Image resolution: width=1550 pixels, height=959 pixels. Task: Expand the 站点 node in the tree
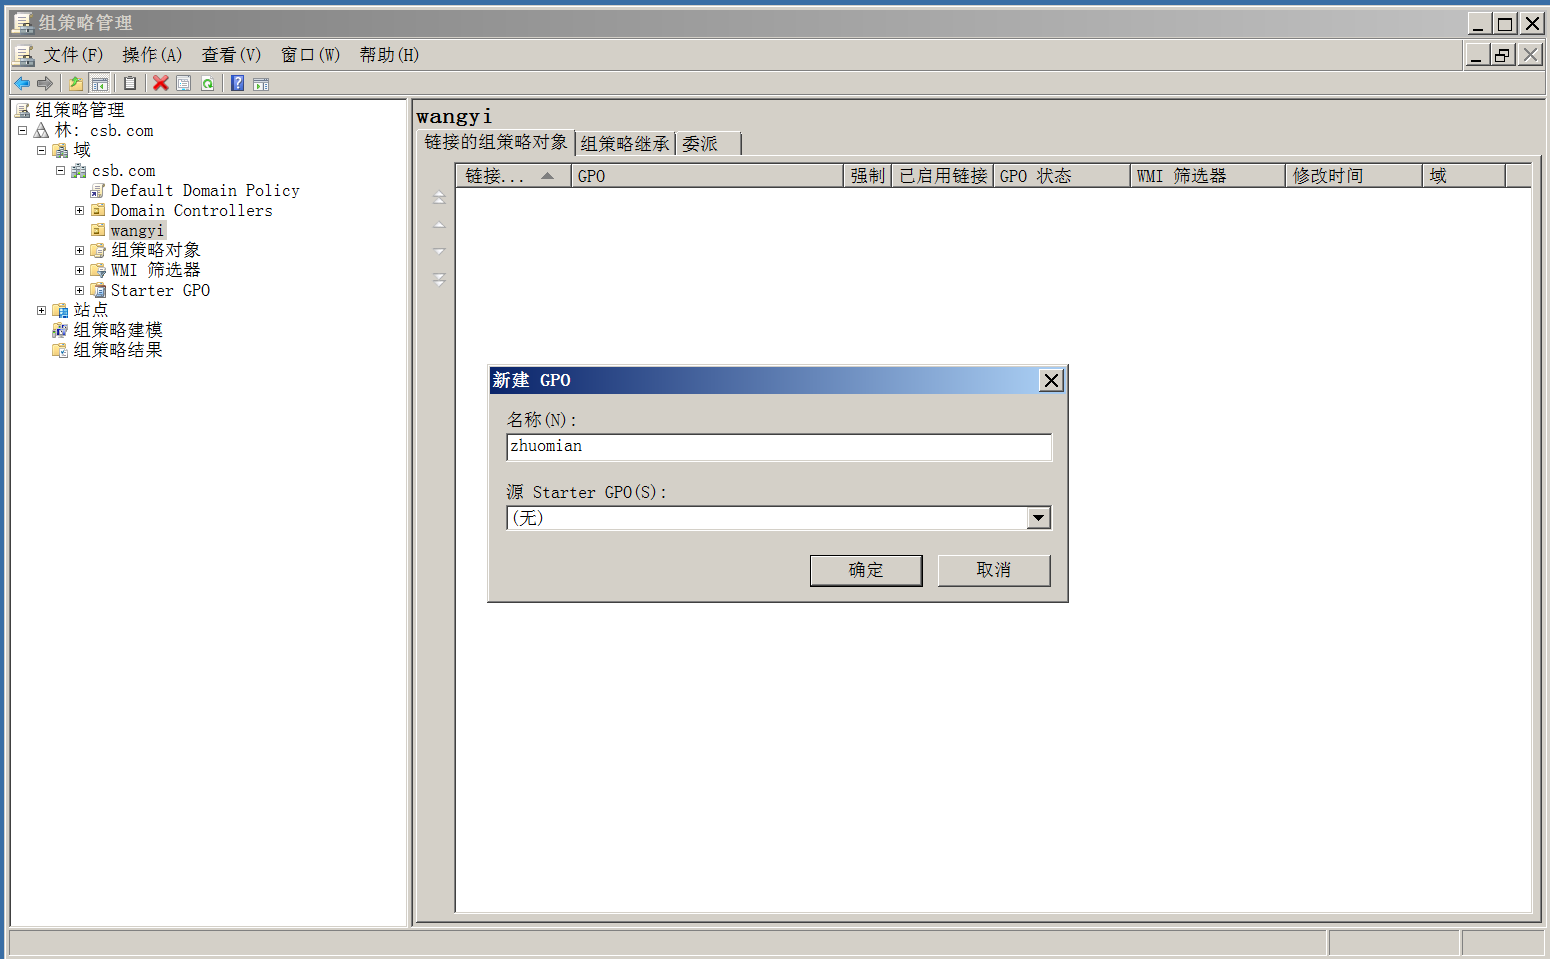click(x=41, y=310)
